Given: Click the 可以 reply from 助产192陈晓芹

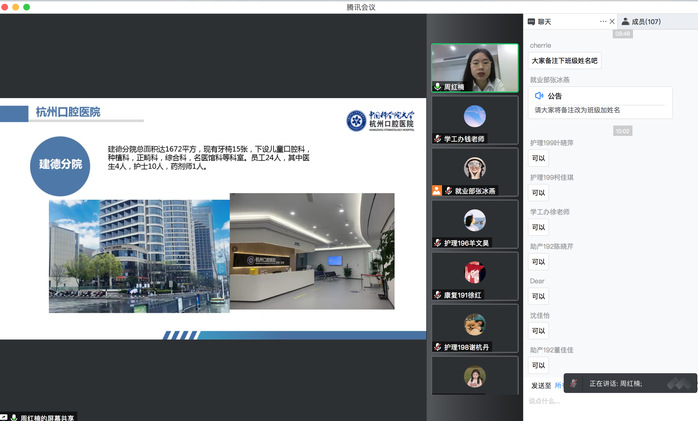Looking at the screenshot, I should (x=539, y=262).
